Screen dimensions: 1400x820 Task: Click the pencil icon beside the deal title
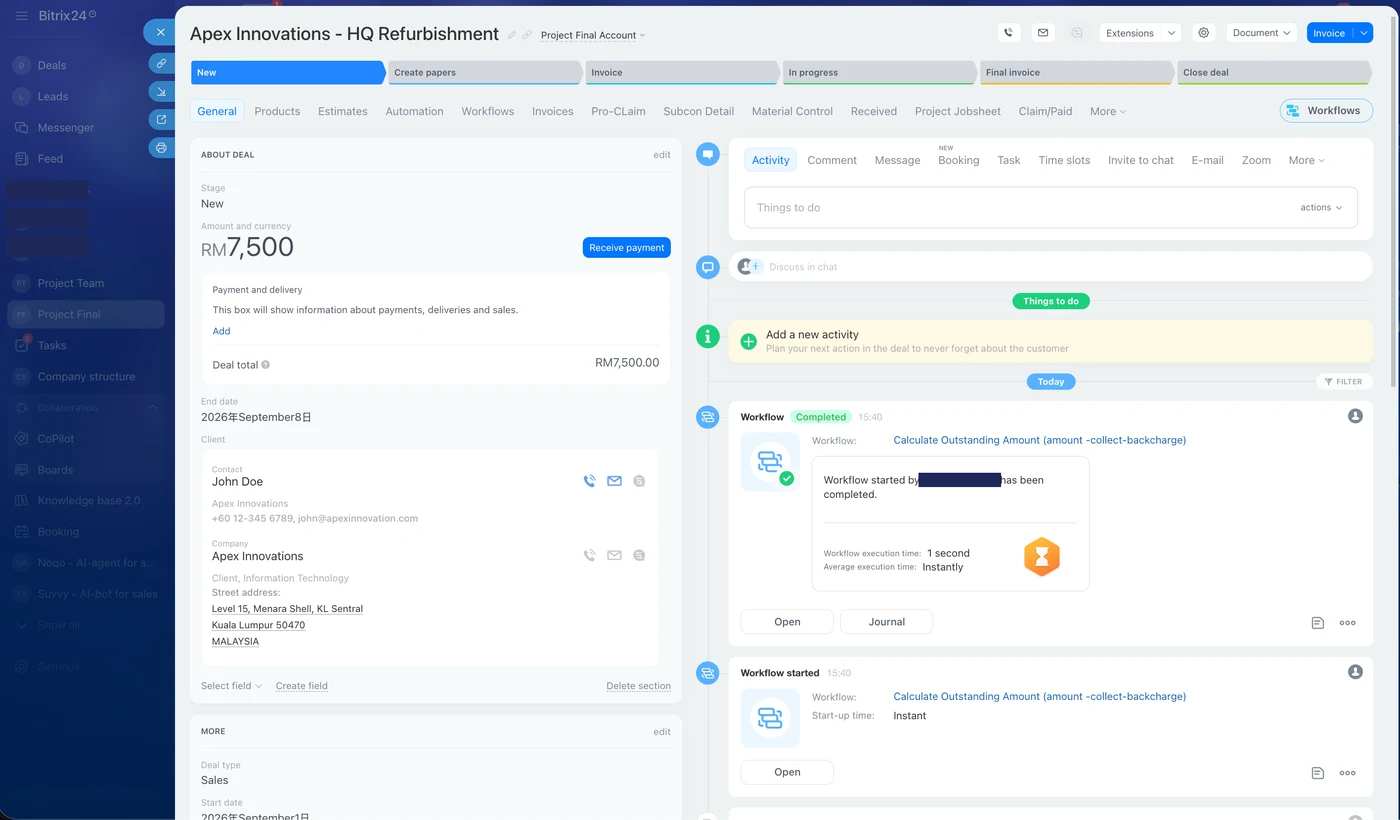click(x=512, y=35)
